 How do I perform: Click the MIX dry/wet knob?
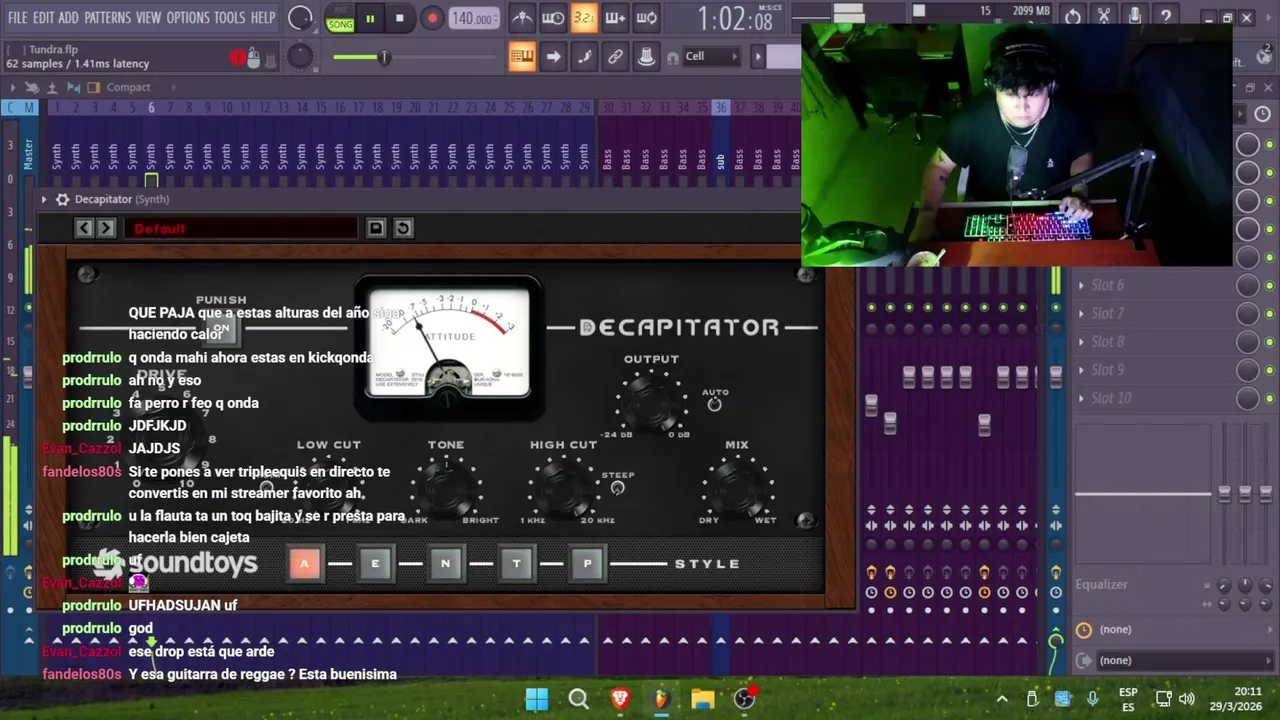pos(737,487)
